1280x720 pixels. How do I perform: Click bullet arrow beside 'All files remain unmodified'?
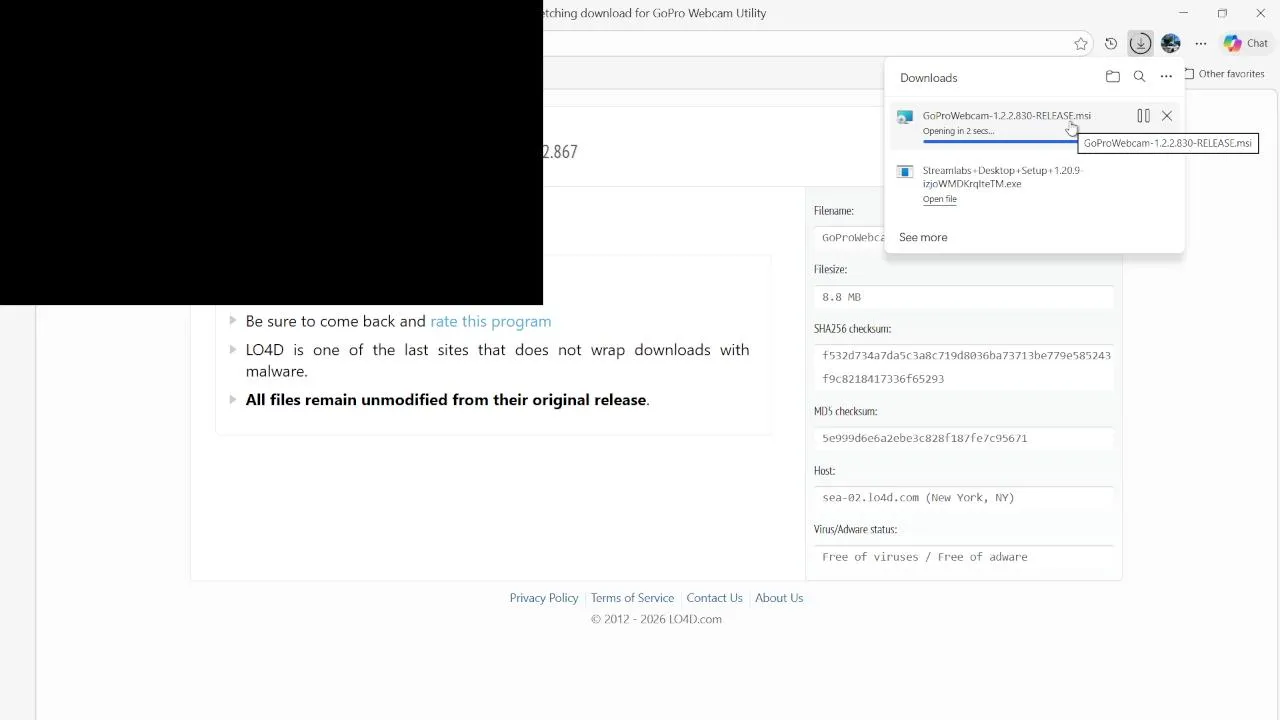coord(233,400)
